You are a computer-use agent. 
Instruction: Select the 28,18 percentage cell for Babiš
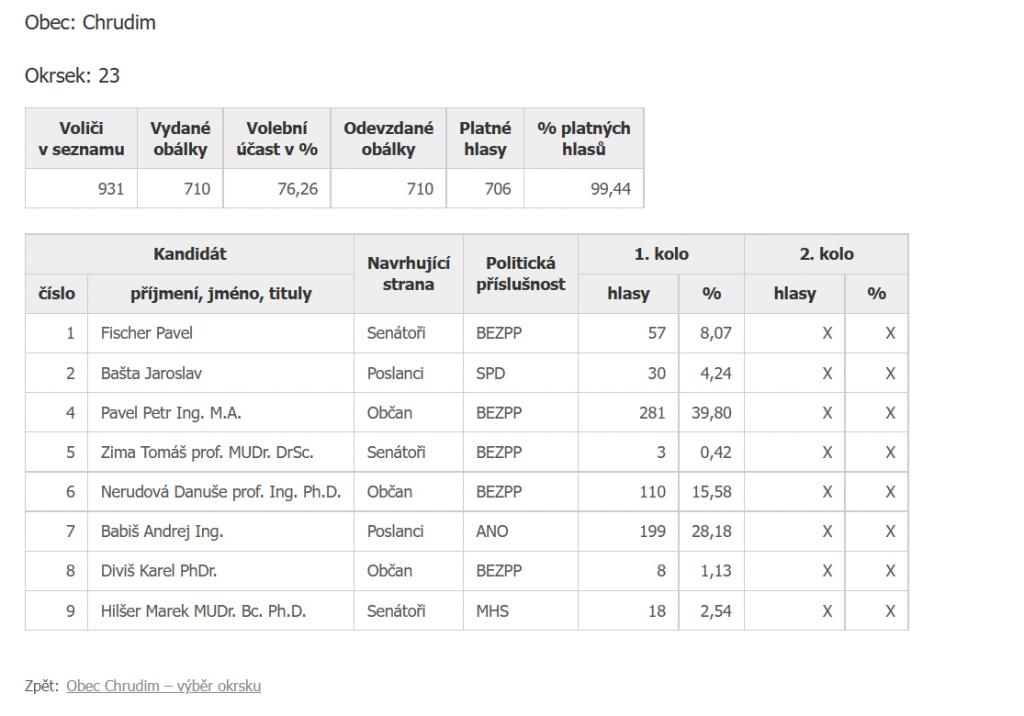(x=711, y=531)
